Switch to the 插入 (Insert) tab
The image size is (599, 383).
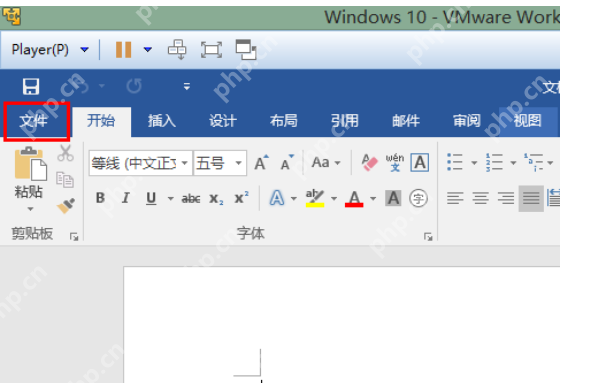162,121
